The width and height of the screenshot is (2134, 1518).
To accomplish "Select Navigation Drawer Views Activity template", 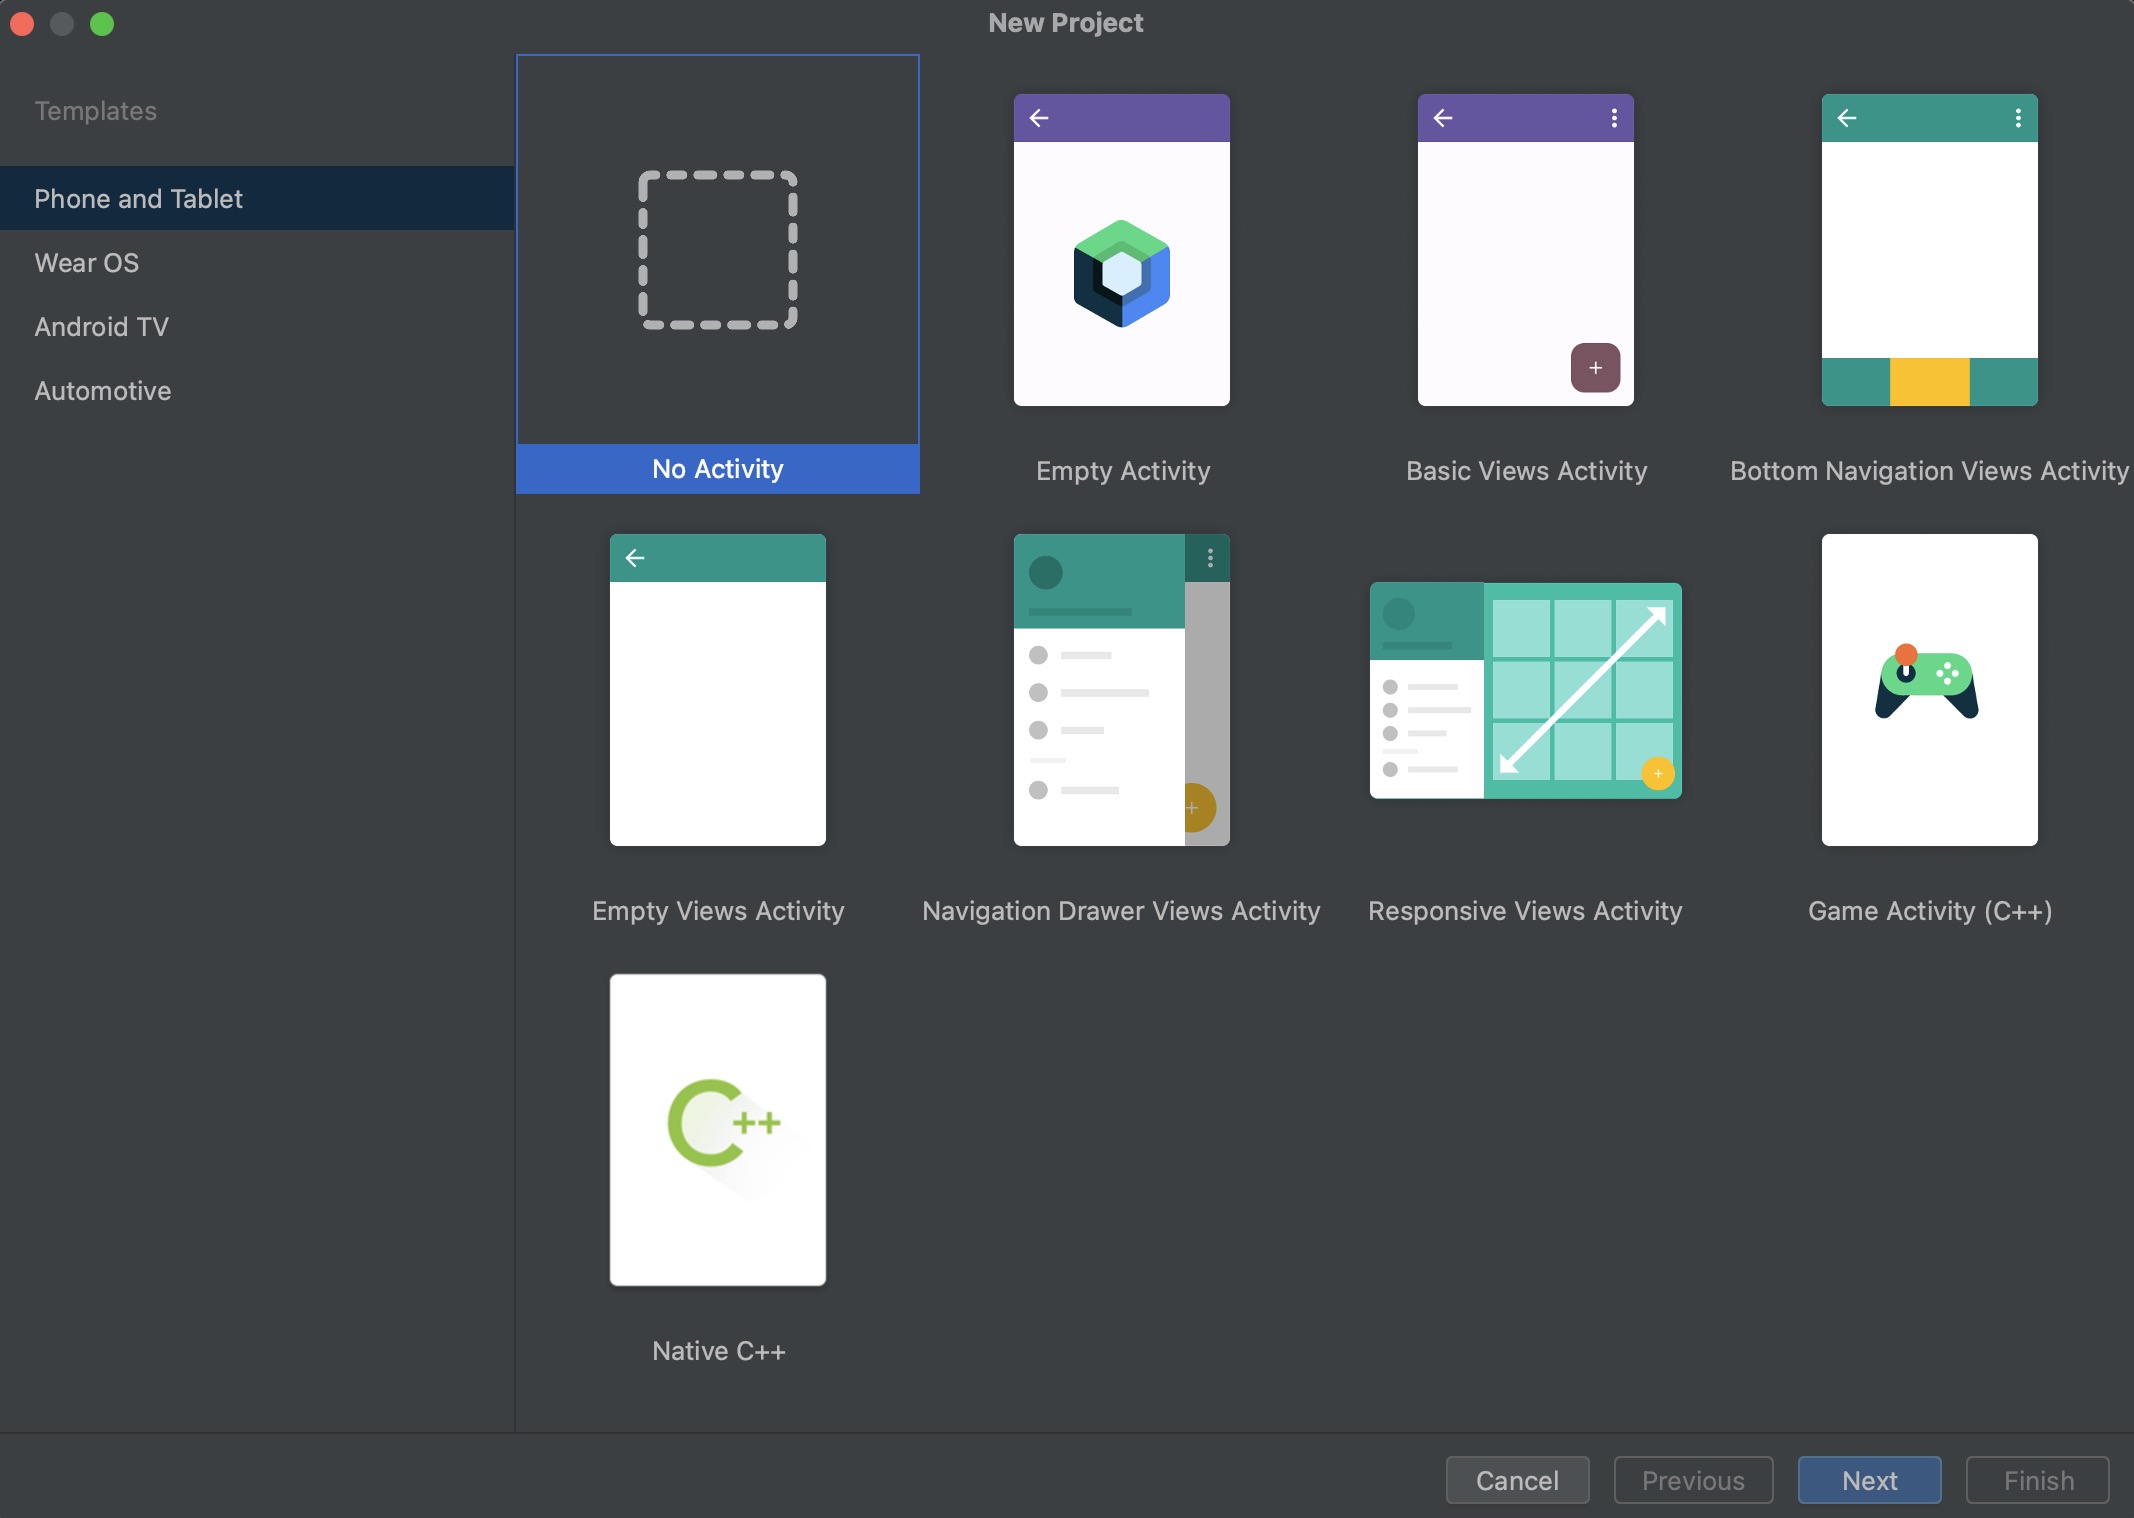I will pos(1121,690).
